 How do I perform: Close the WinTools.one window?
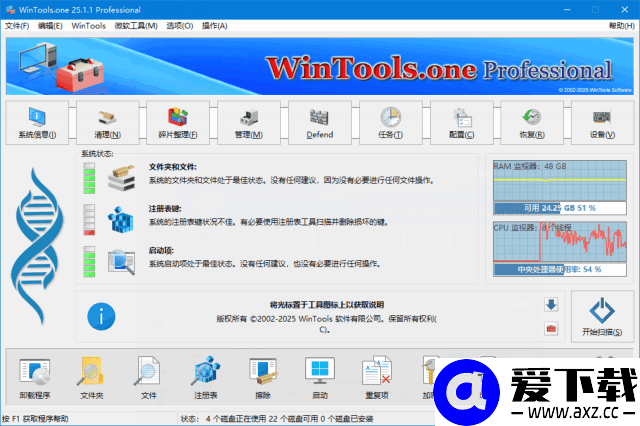[624, 9]
